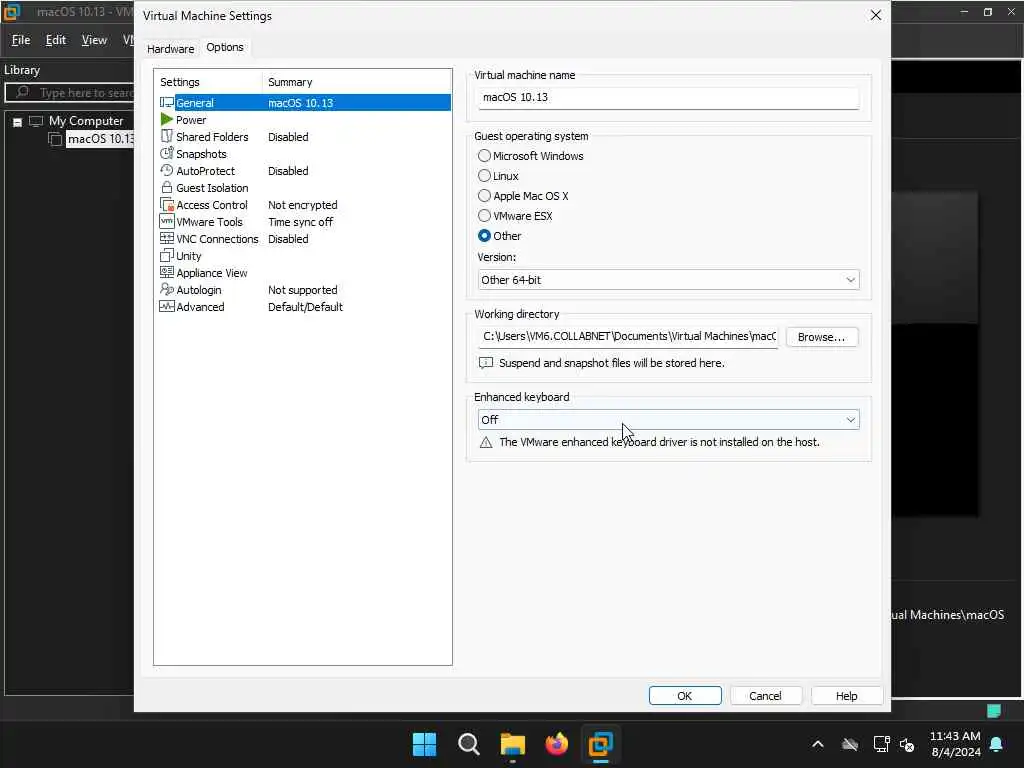Click the Autologin user icon
The image size is (1024, 768).
coord(167,289)
